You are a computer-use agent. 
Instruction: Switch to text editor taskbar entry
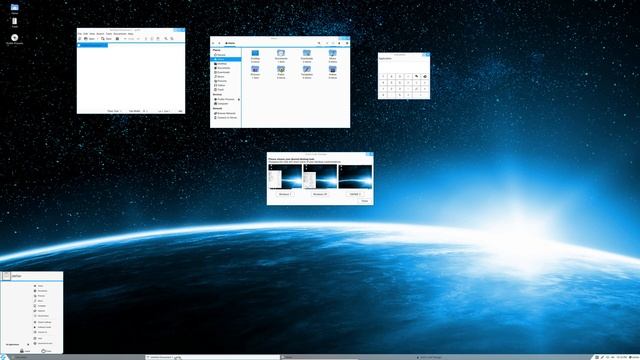212,357
